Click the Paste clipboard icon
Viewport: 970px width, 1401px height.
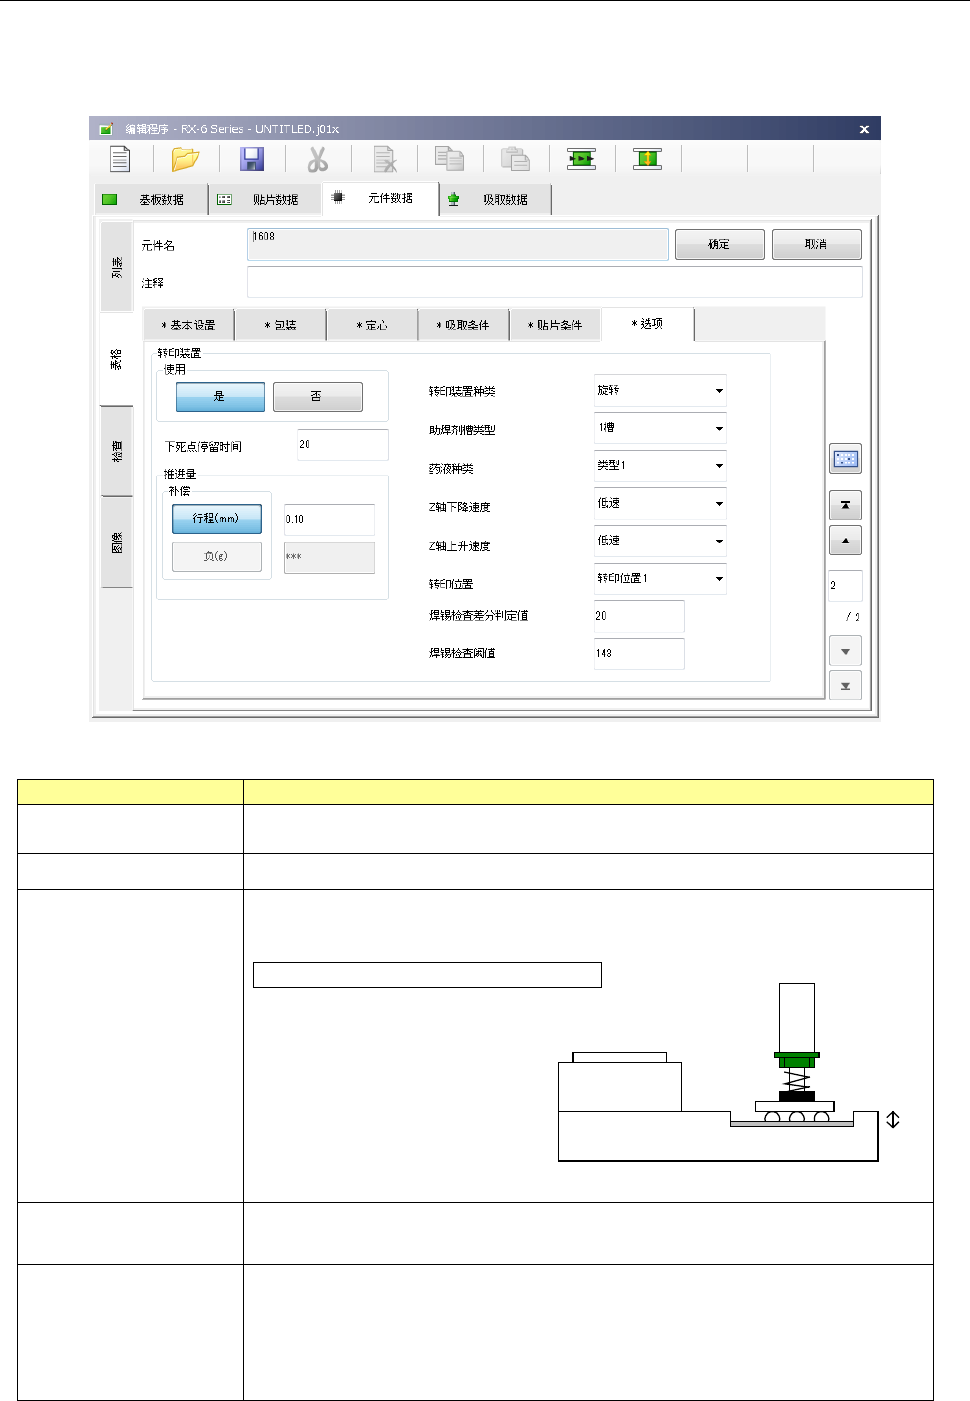point(515,159)
